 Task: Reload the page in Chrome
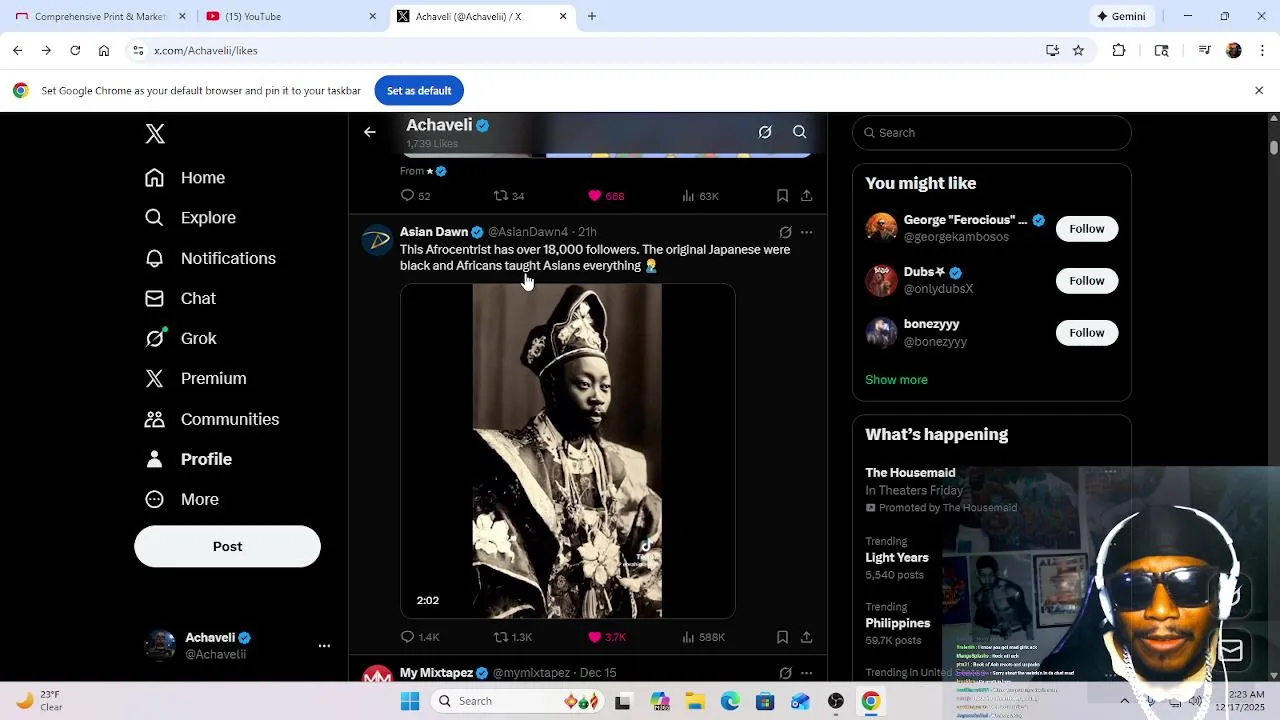pyautogui.click(x=75, y=50)
